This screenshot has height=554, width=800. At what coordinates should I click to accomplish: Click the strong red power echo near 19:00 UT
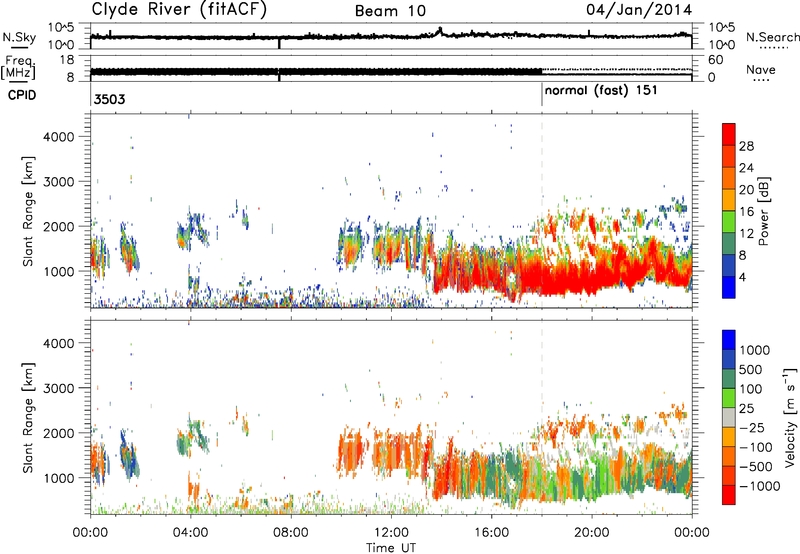pyautogui.click(x=566, y=278)
